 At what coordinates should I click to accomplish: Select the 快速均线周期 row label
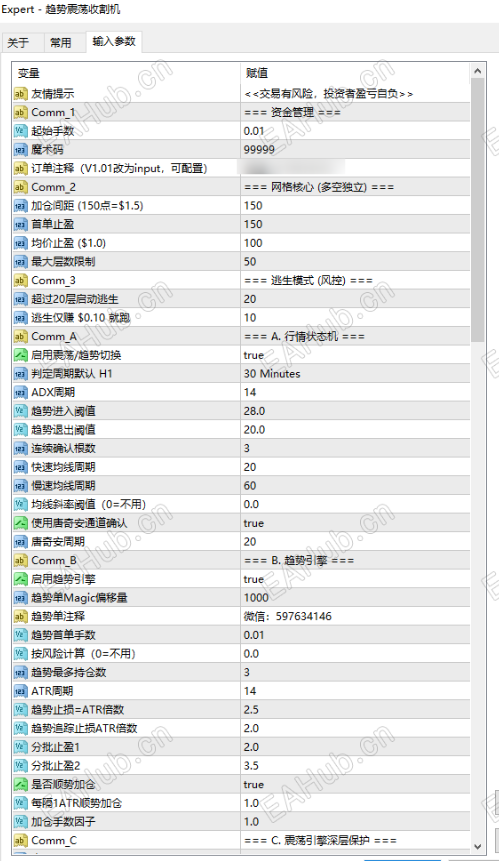click(x=63, y=467)
